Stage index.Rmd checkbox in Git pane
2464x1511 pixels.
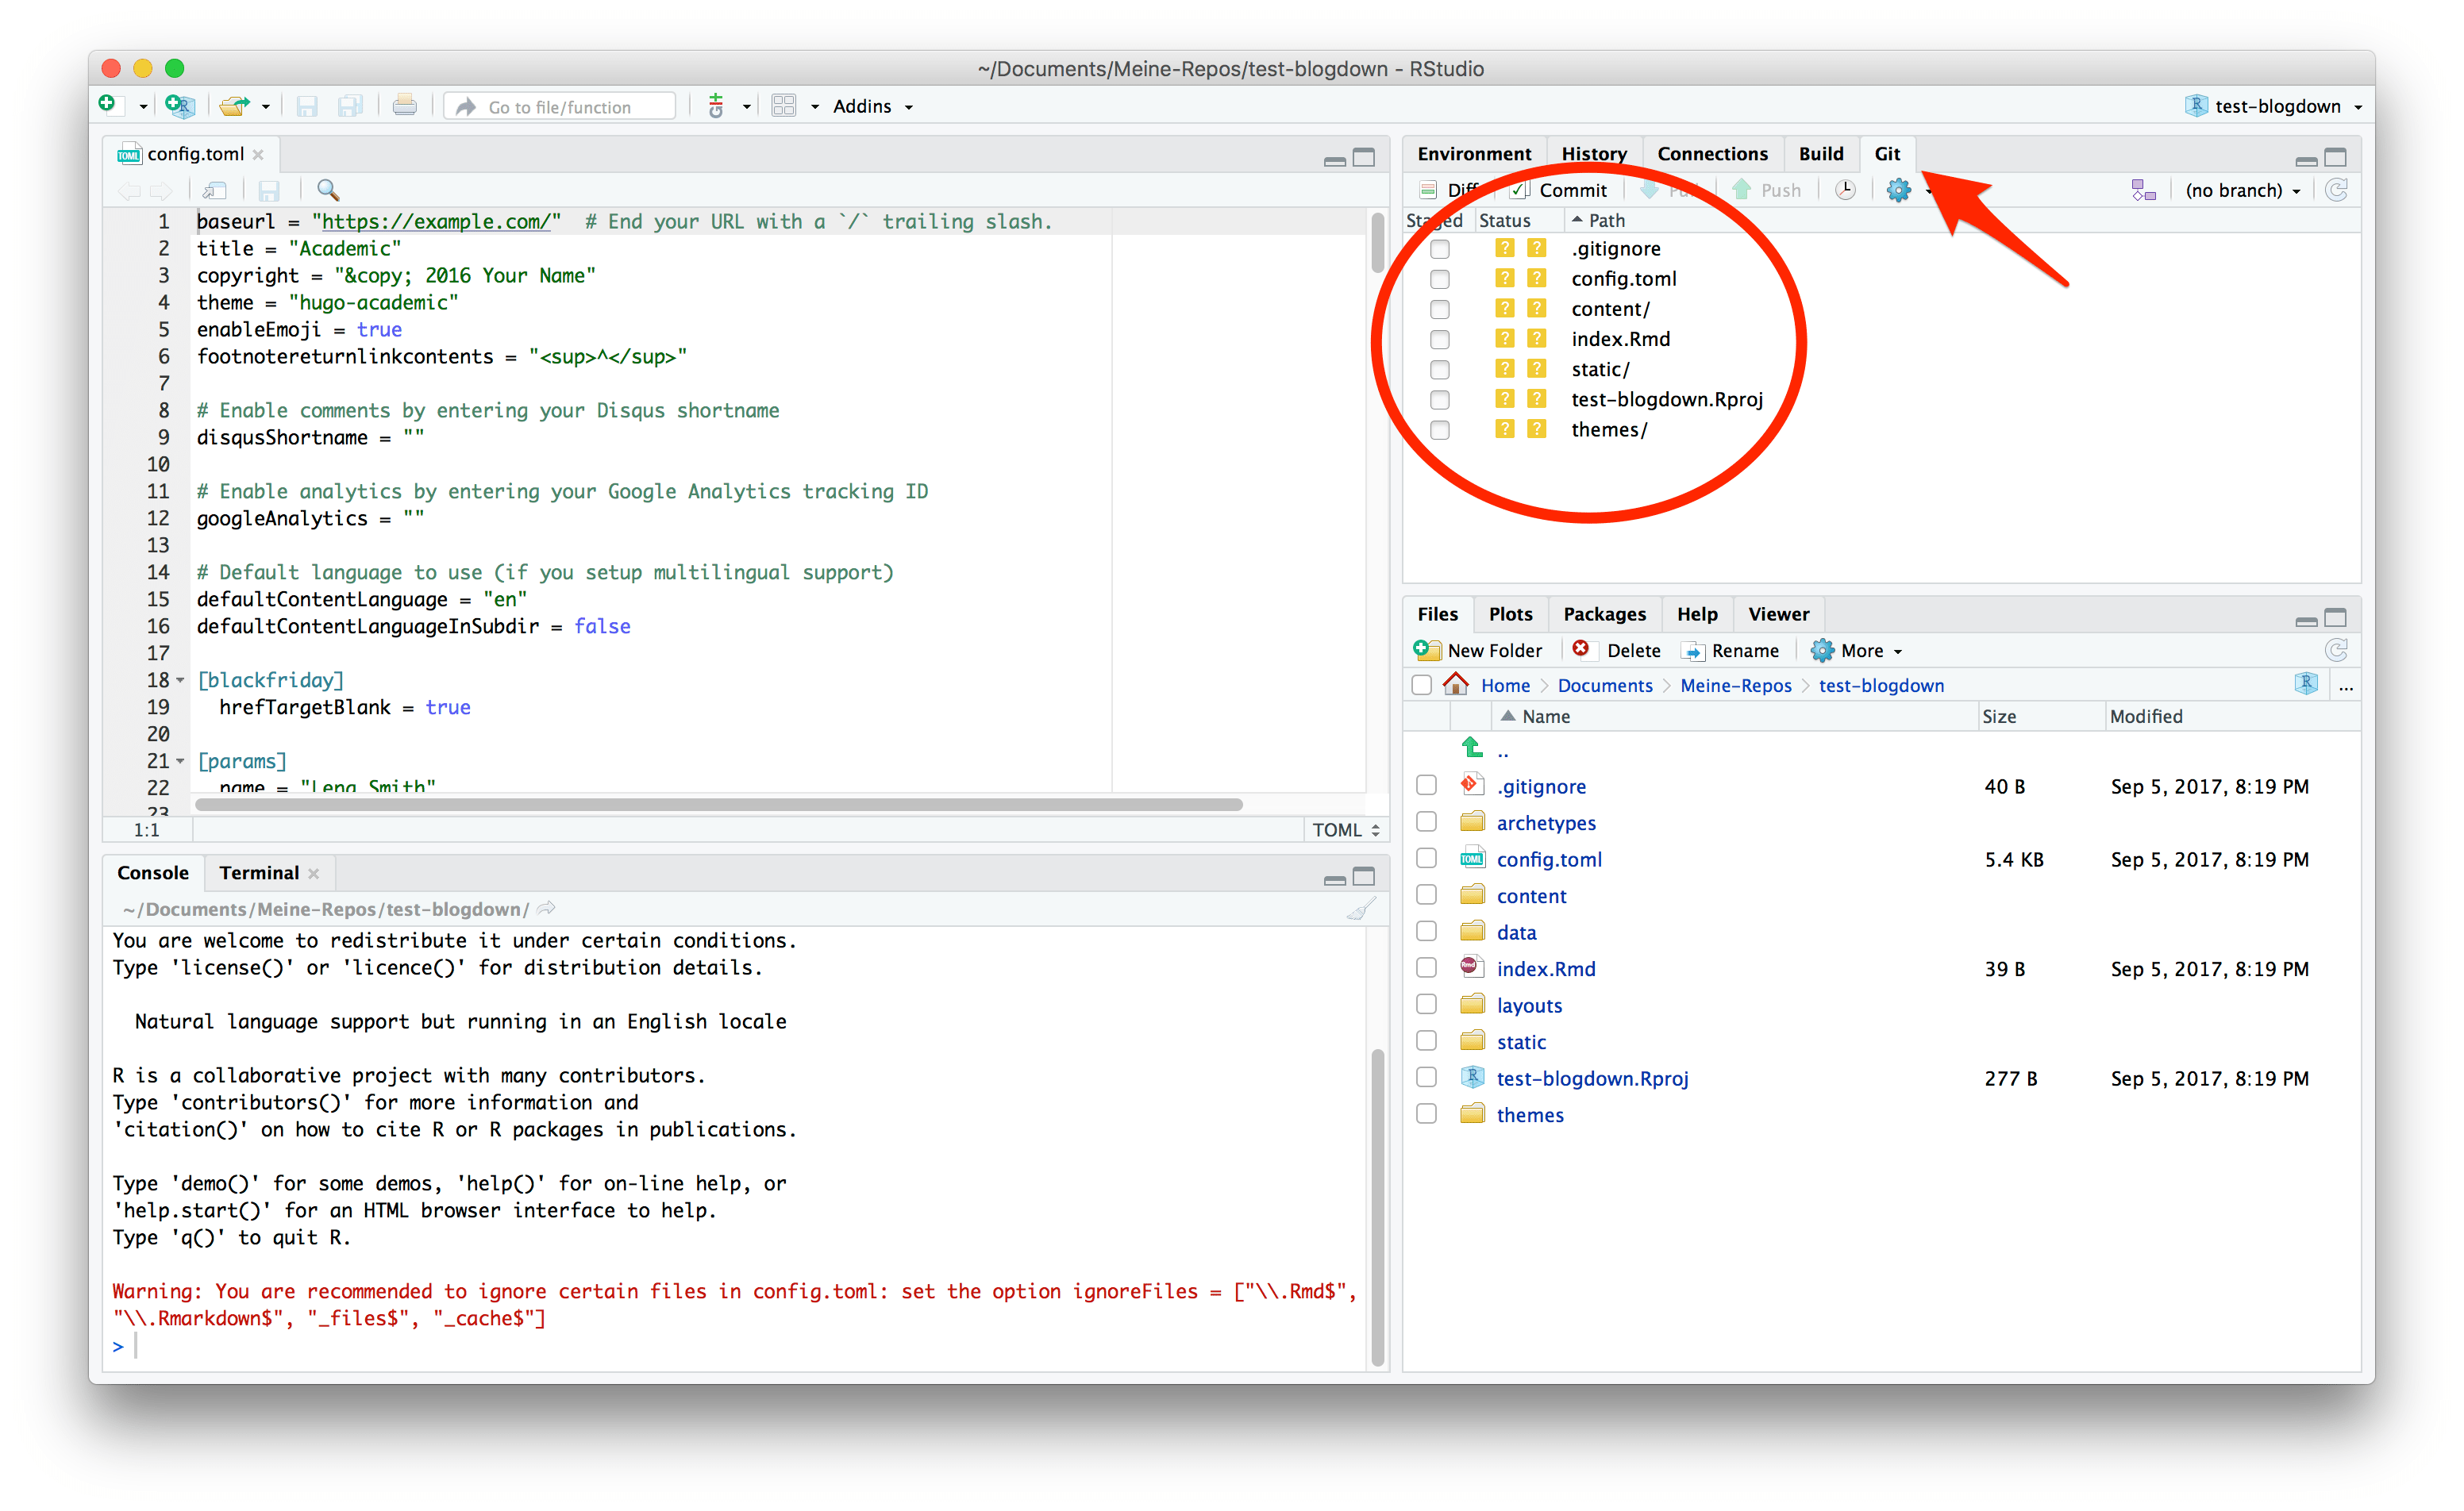(1440, 339)
